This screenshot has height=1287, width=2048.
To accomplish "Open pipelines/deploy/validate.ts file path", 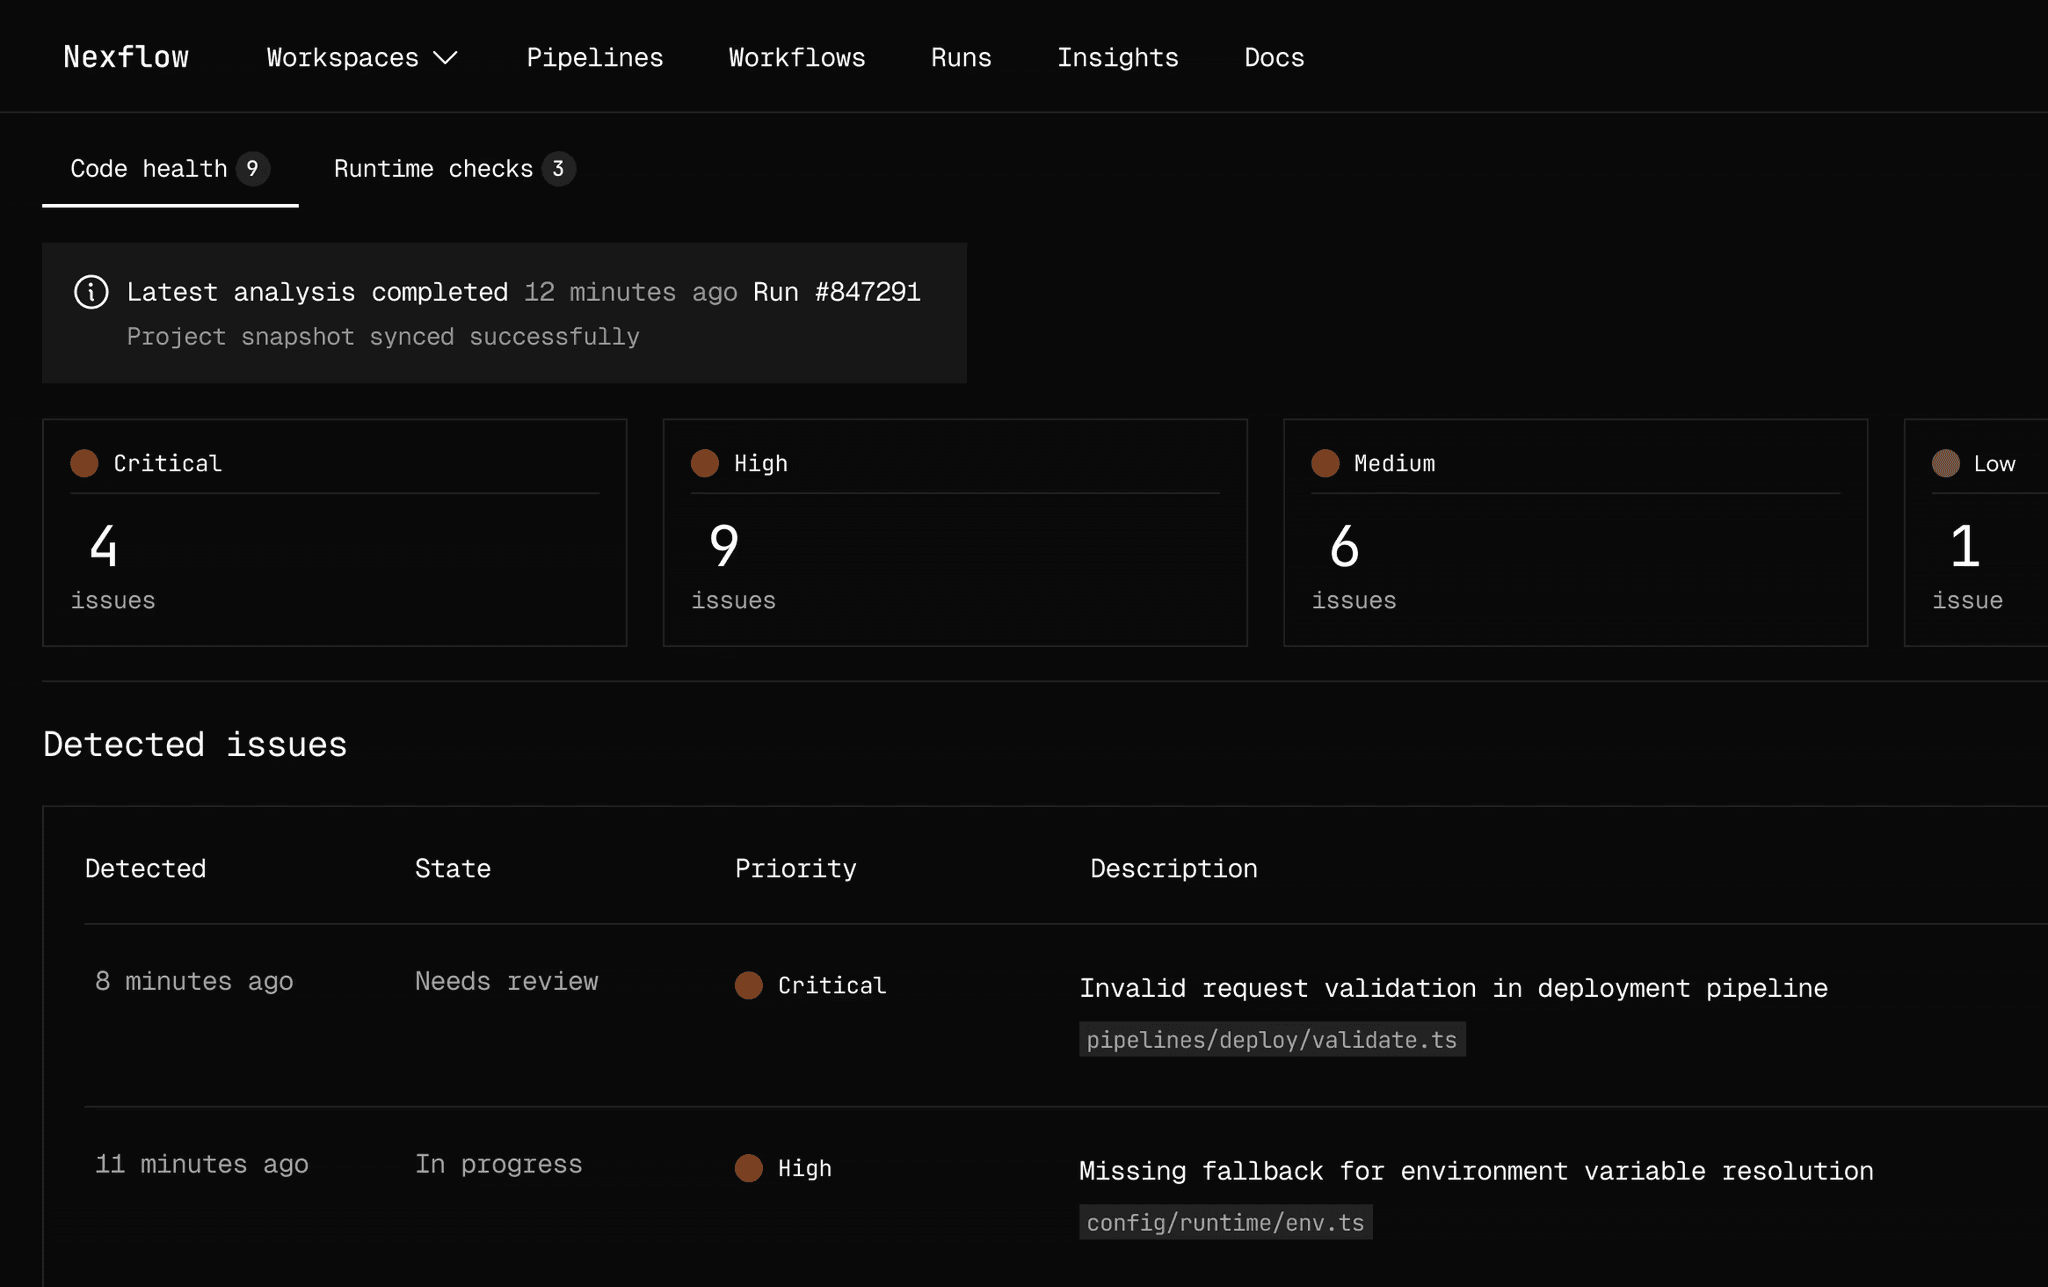I will 1271,1040.
